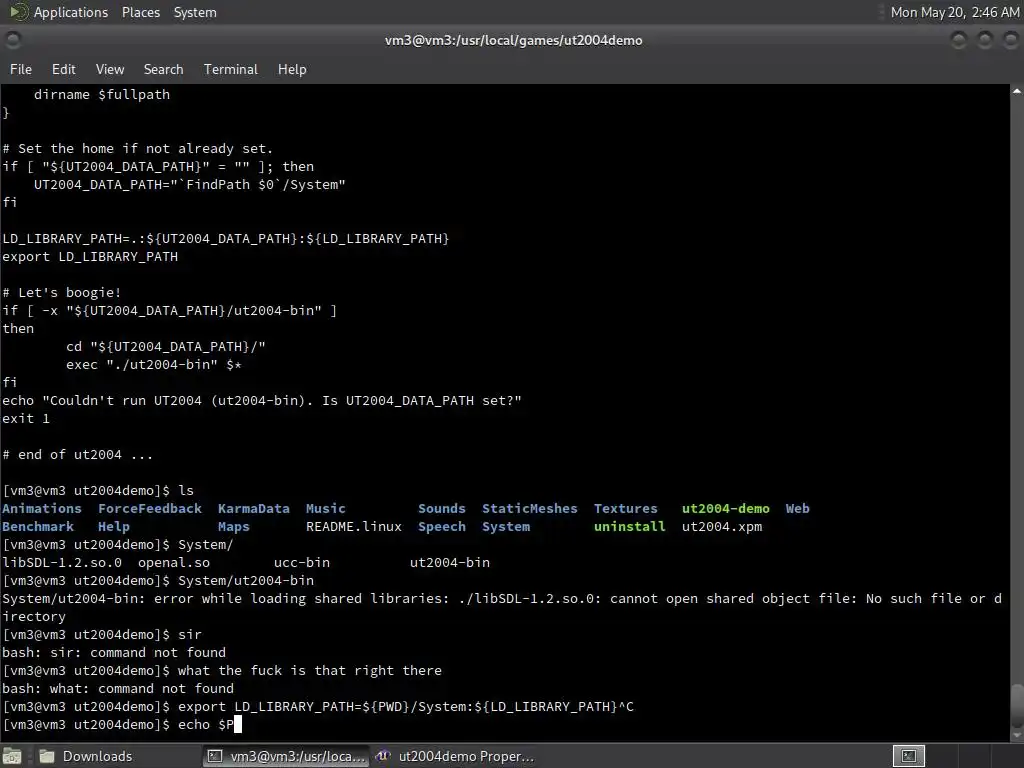Click 'libSDL-1.2.so.0' in the completion list
1024x768 pixels.
click(62, 562)
